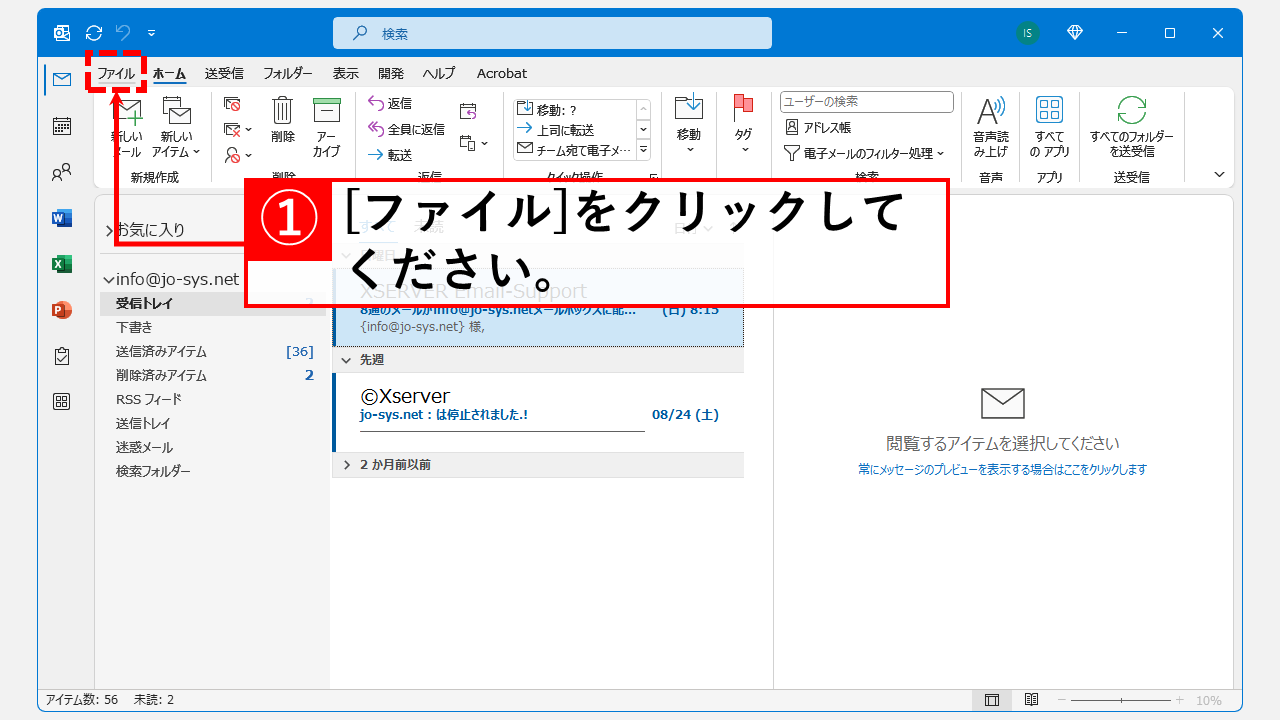
Task: Collapse the info@jo-sys.net account tree
Action: 109,279
